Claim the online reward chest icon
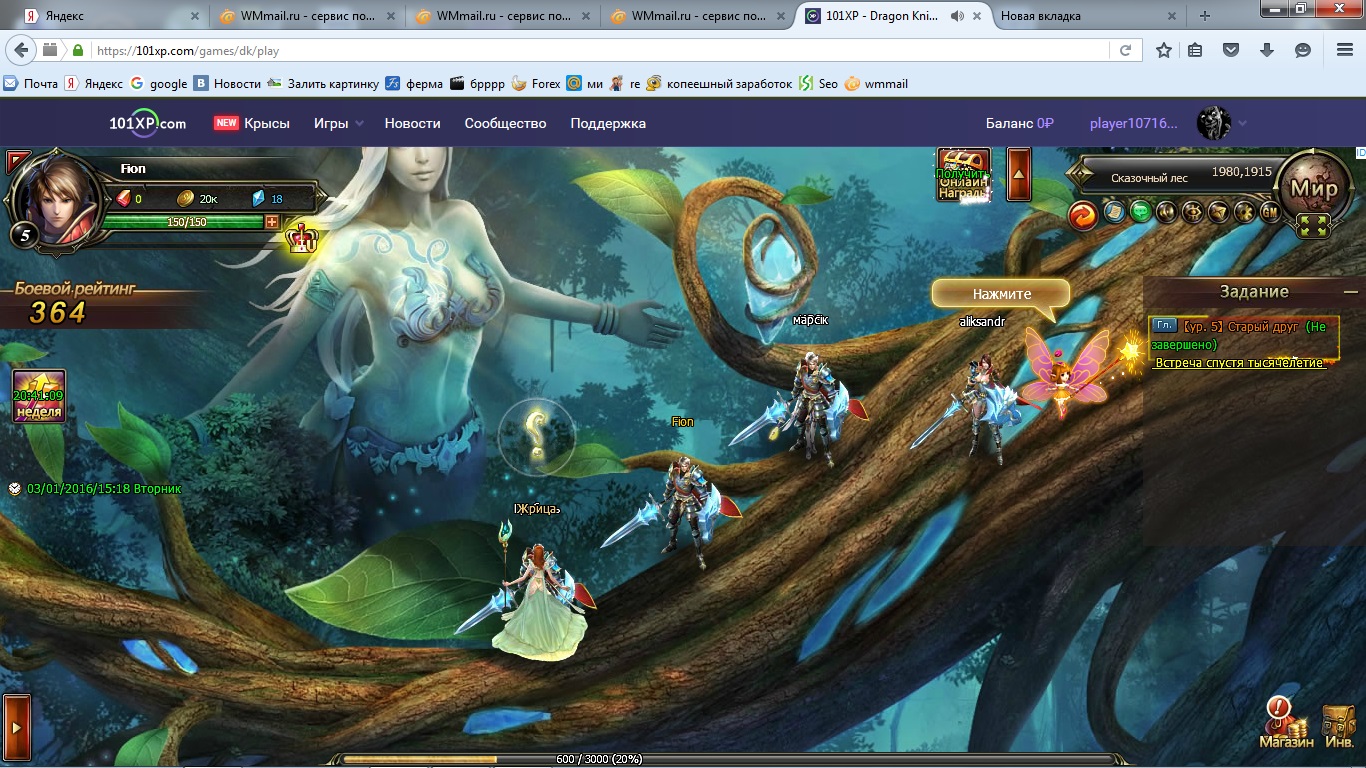1366x768 pixels. point(963,175)
